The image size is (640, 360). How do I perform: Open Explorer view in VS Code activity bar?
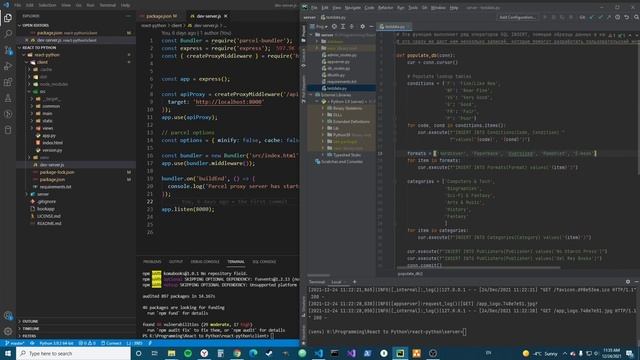(8, 18)
